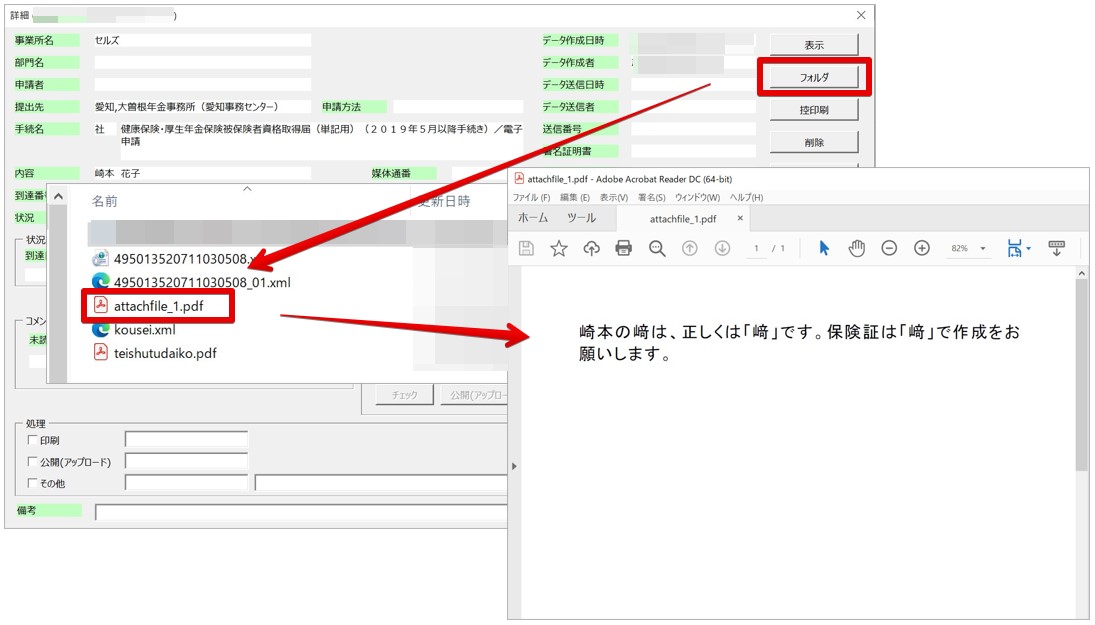Open ウィンドウ menu in Acrobat
1095x625 pixels.
(x=697, y=198)
